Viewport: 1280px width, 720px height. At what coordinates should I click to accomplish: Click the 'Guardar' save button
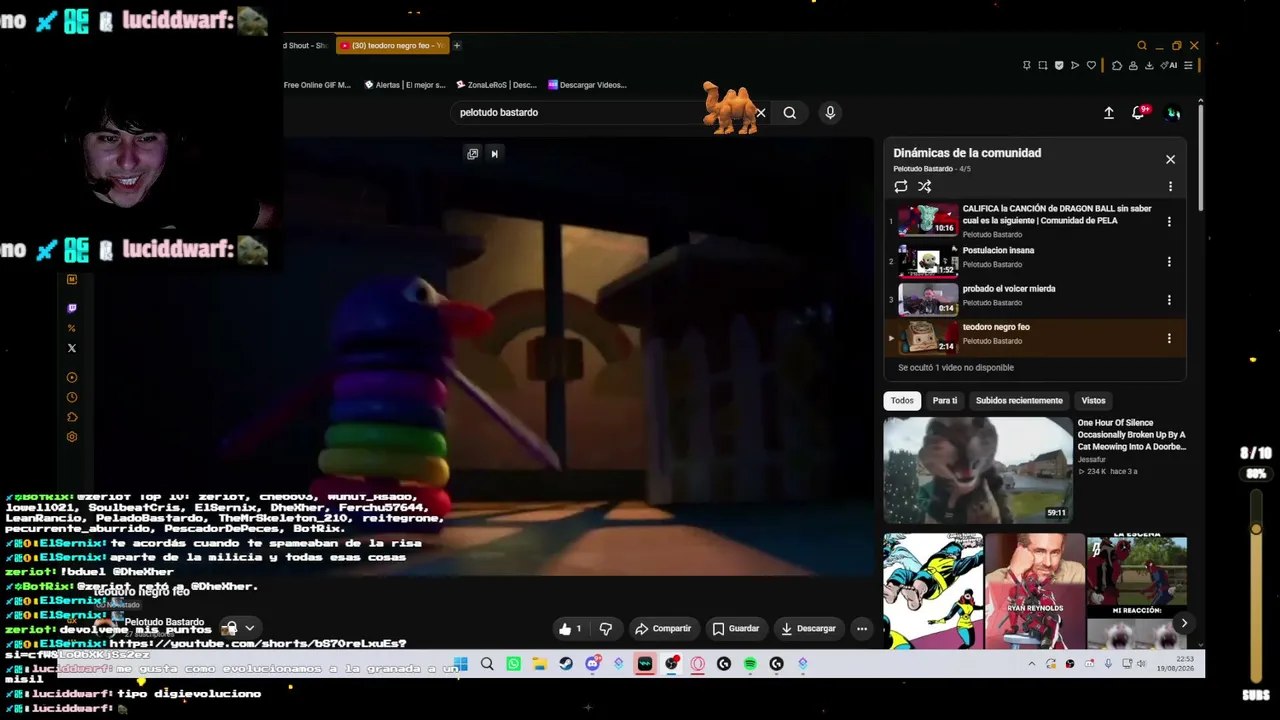735,629
